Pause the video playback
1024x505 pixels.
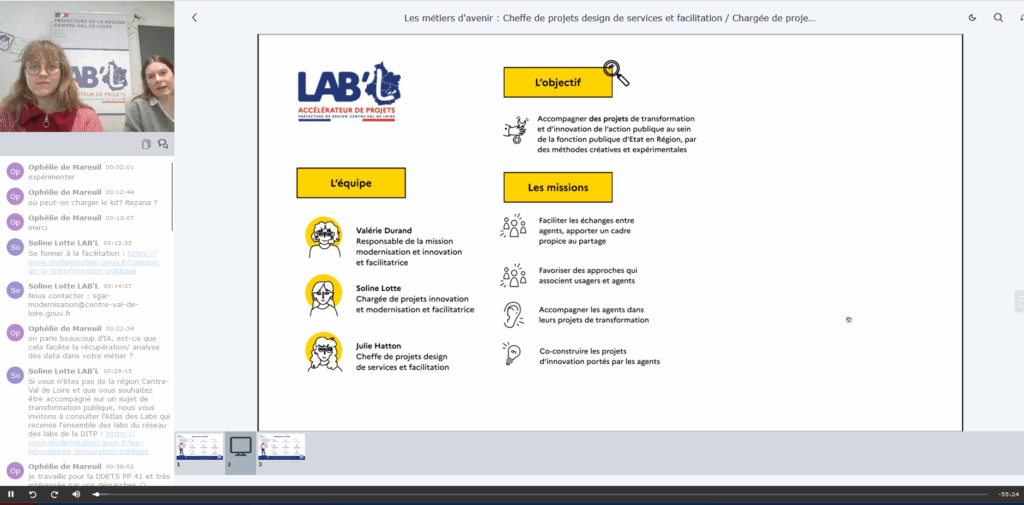click(x=10, y=495)
